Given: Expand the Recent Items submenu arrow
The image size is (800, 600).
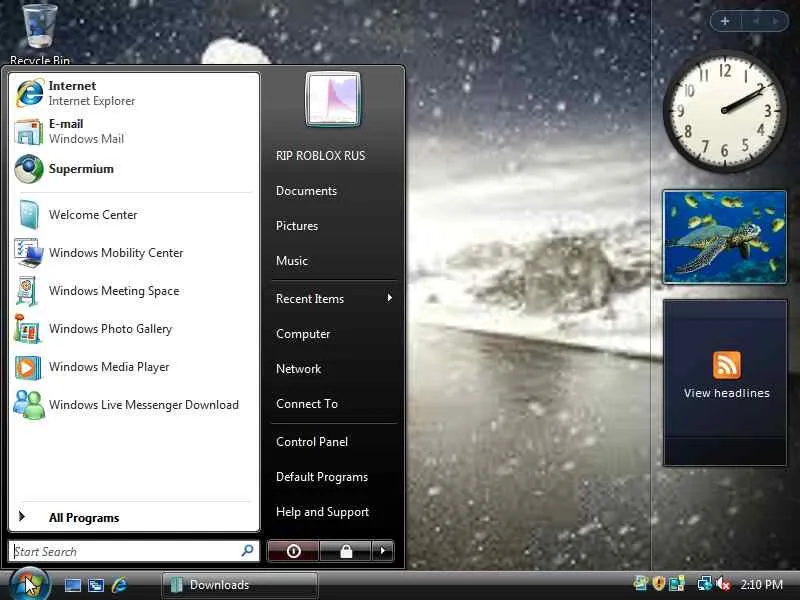Looking at the screenshot, I should pyautogui.click(x=389, y=298).
